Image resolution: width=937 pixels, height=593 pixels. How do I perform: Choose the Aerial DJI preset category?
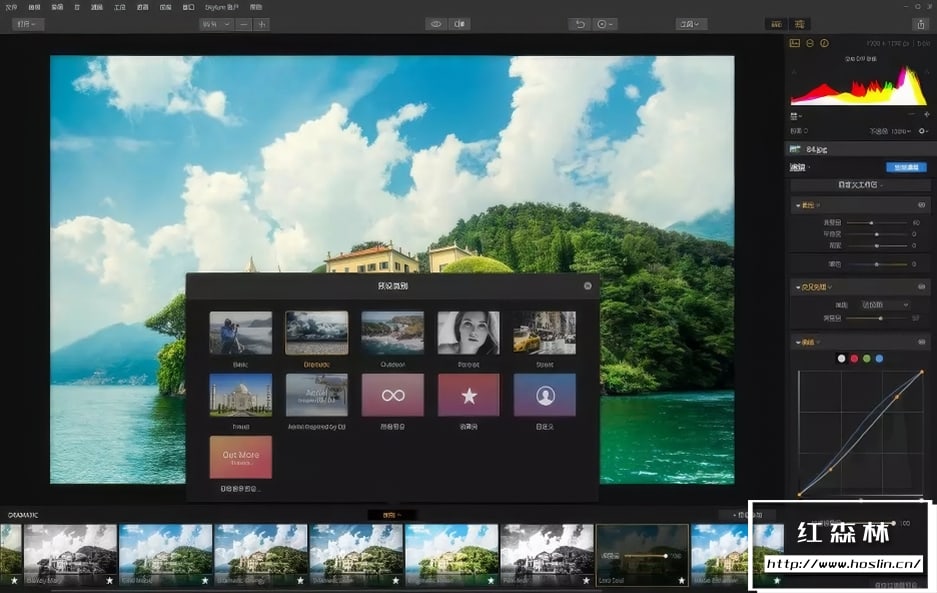317,395
